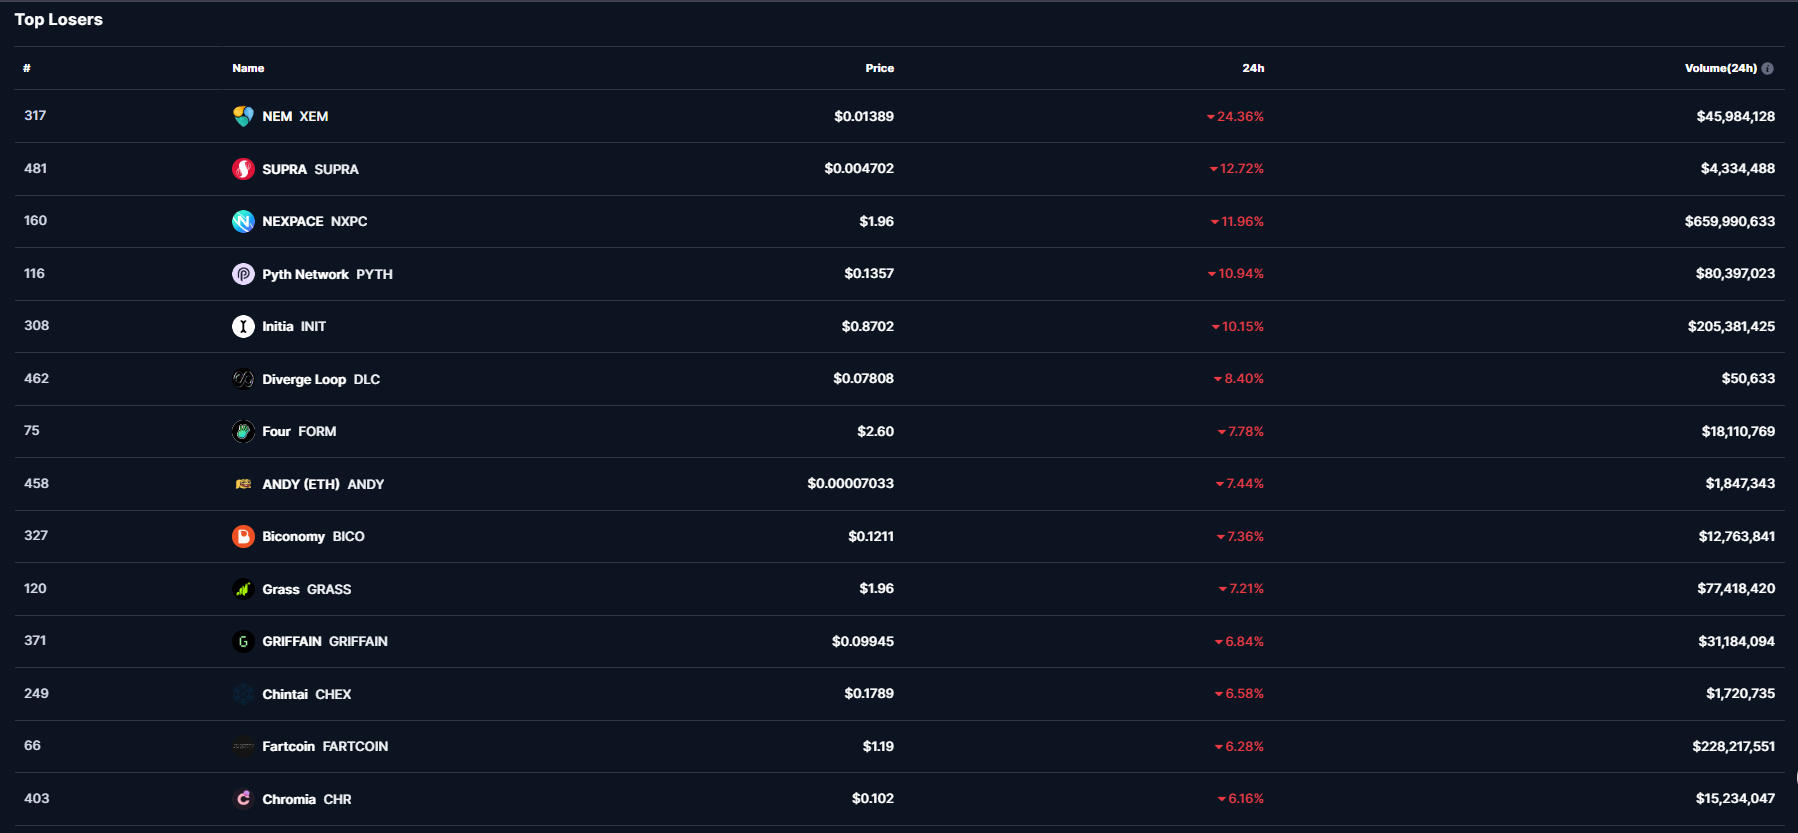1798x833 pixels.
Task: Open the Diverge Loop DLC link
Action: pyautogui.click(x=320, y=379)
